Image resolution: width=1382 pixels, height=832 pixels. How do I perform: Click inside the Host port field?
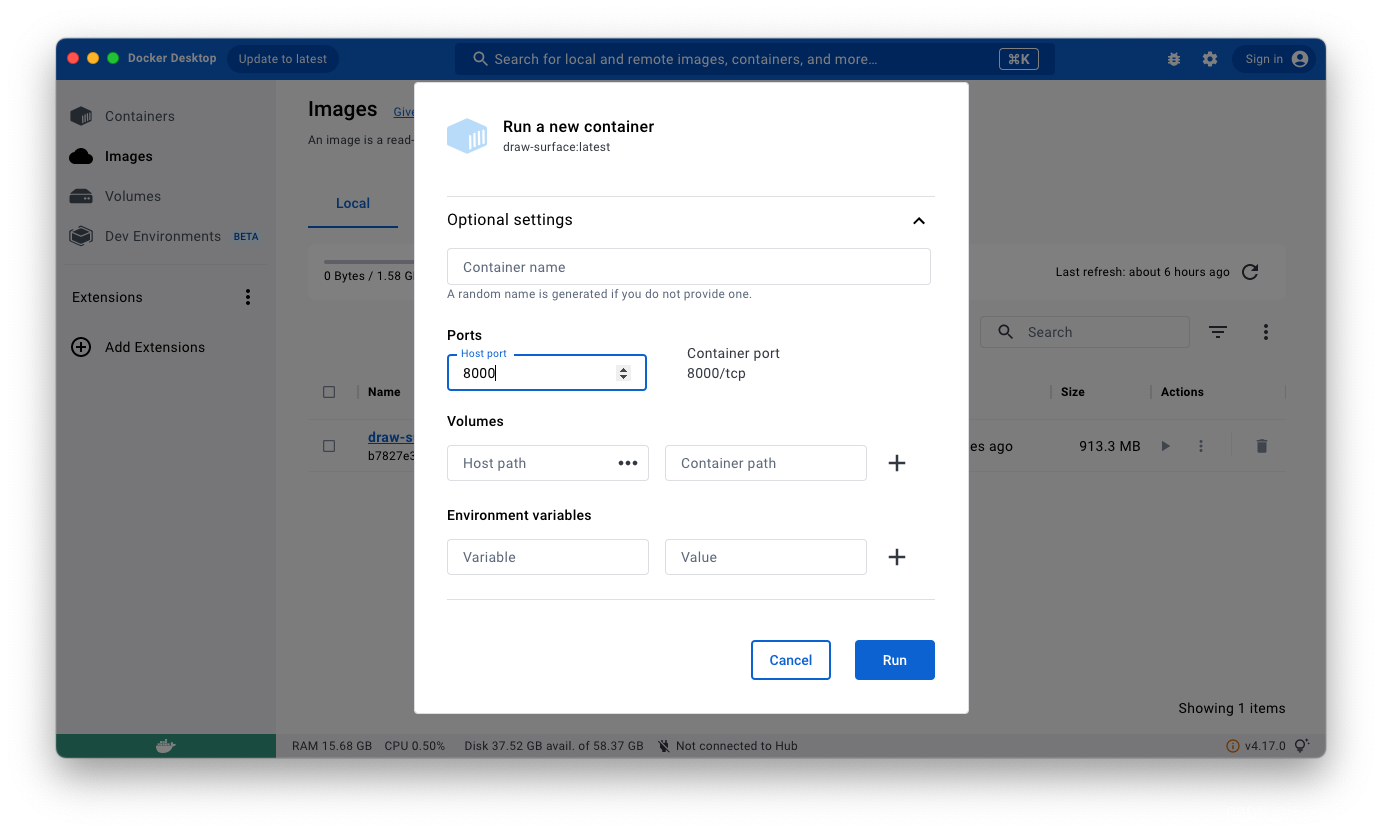coord(547,373)
